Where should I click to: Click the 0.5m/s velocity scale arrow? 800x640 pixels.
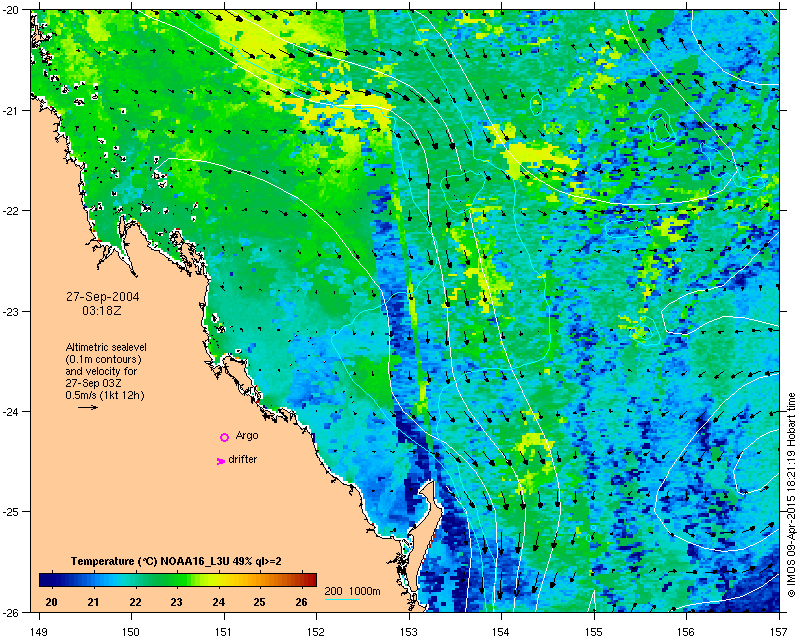pos(88,407)
